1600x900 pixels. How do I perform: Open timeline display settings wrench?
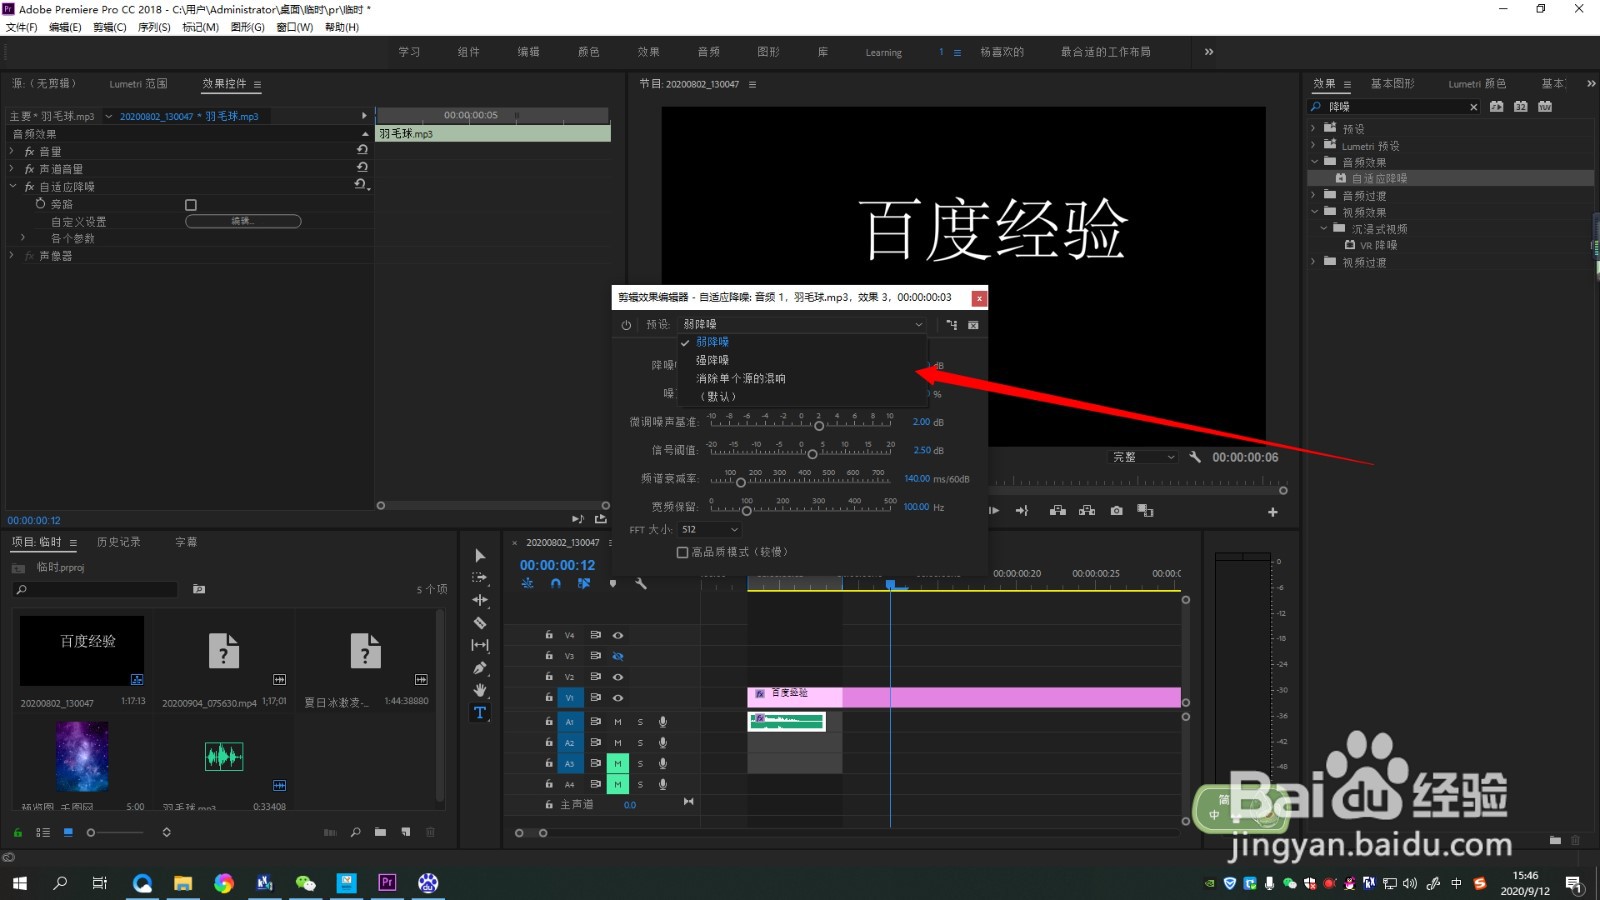coord(641,583)
